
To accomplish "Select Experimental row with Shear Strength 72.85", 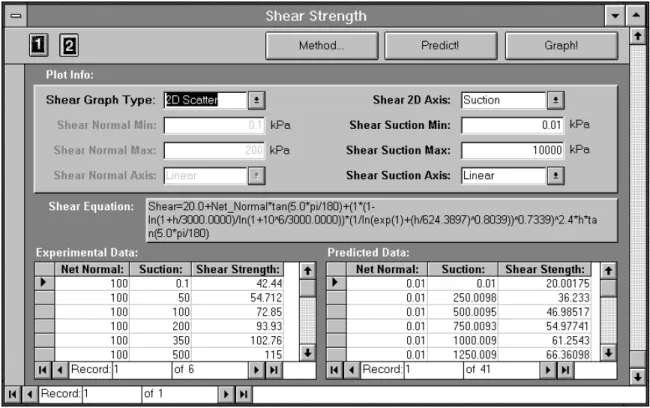I will pyautogui.click(x=44, y=312).
